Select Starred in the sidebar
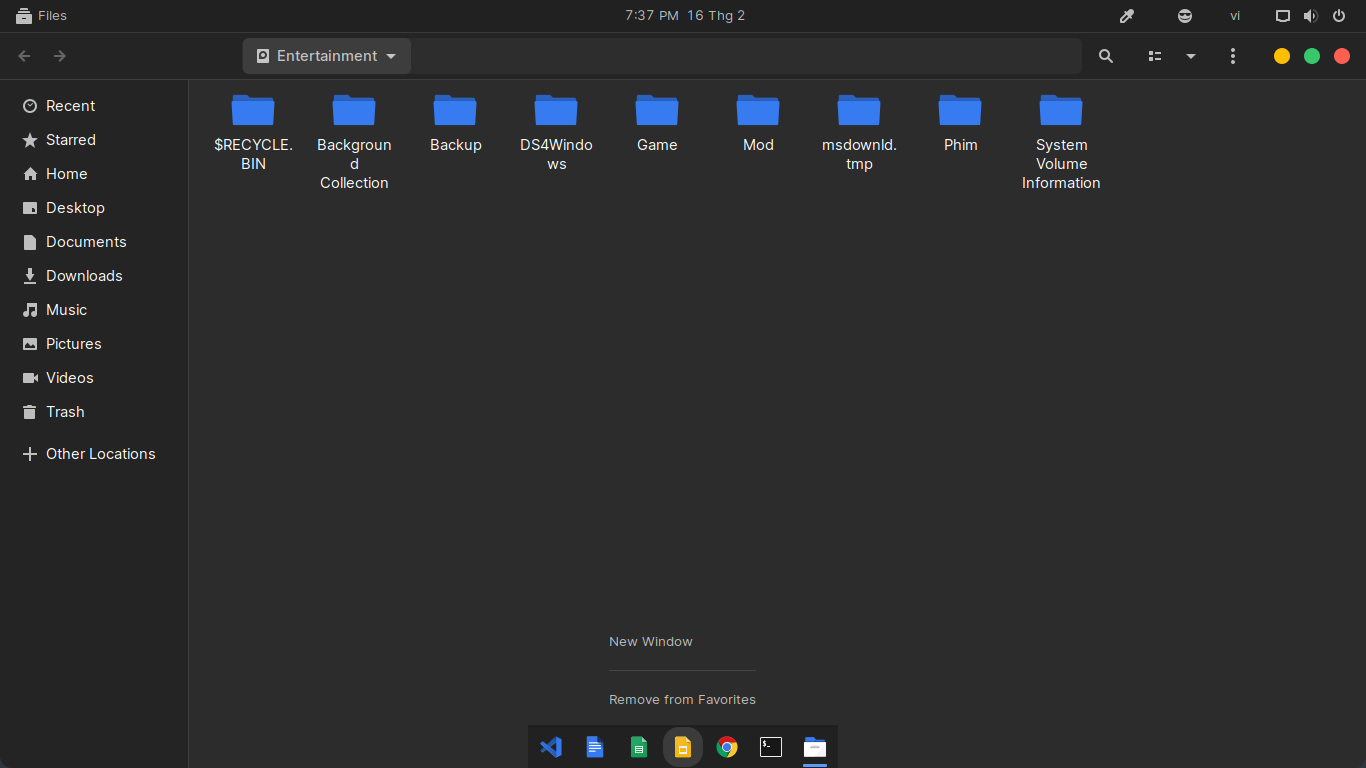 click(94, 140)
